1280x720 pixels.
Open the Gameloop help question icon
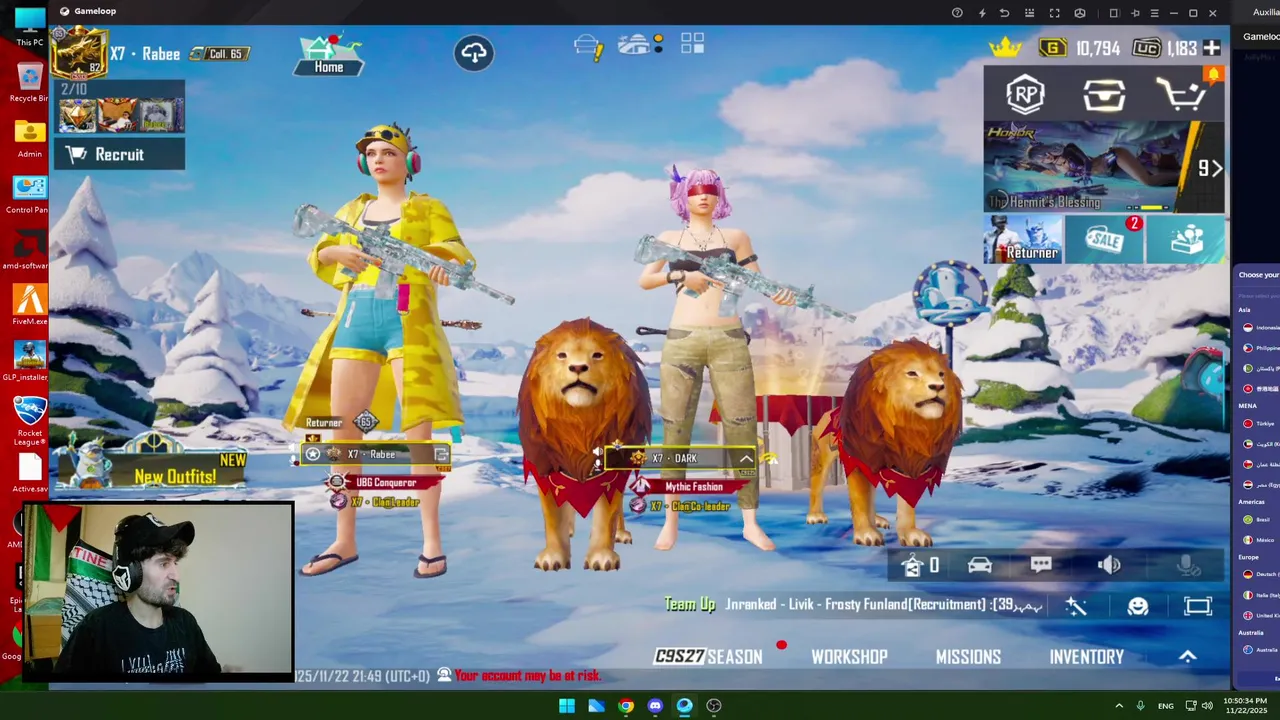(x=957, y=13)
